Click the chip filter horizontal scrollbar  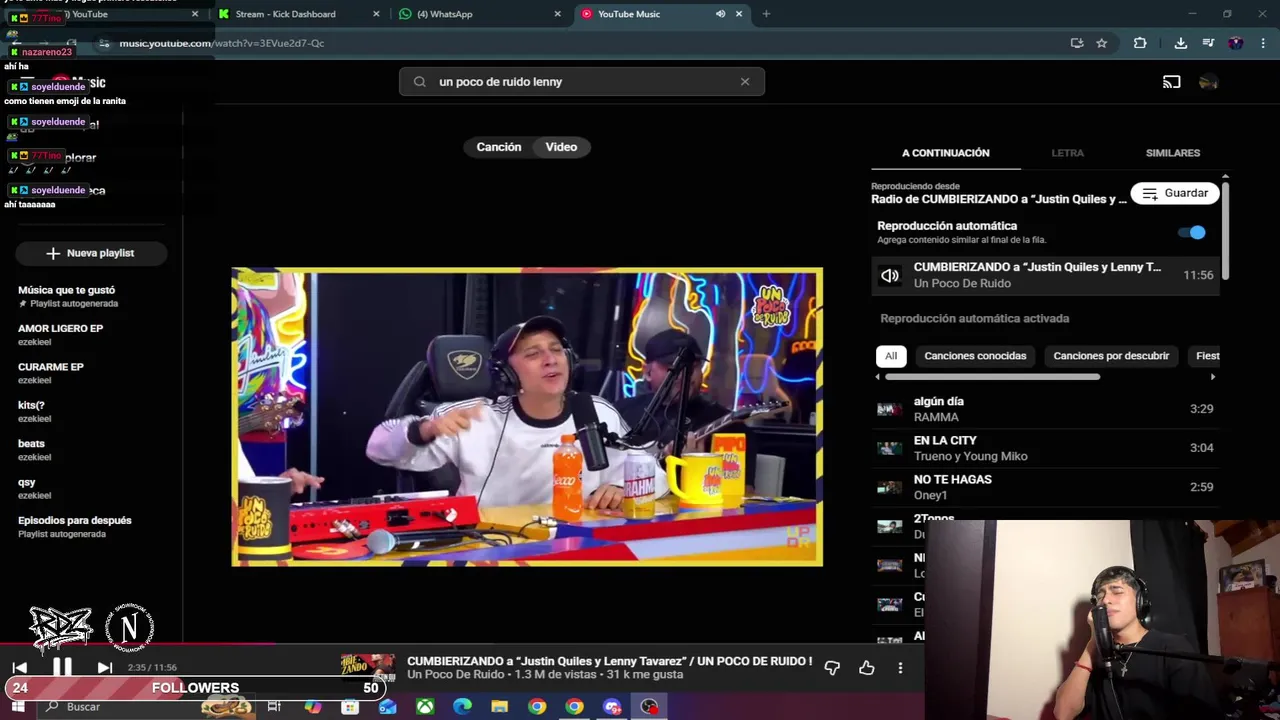[992, 377]
